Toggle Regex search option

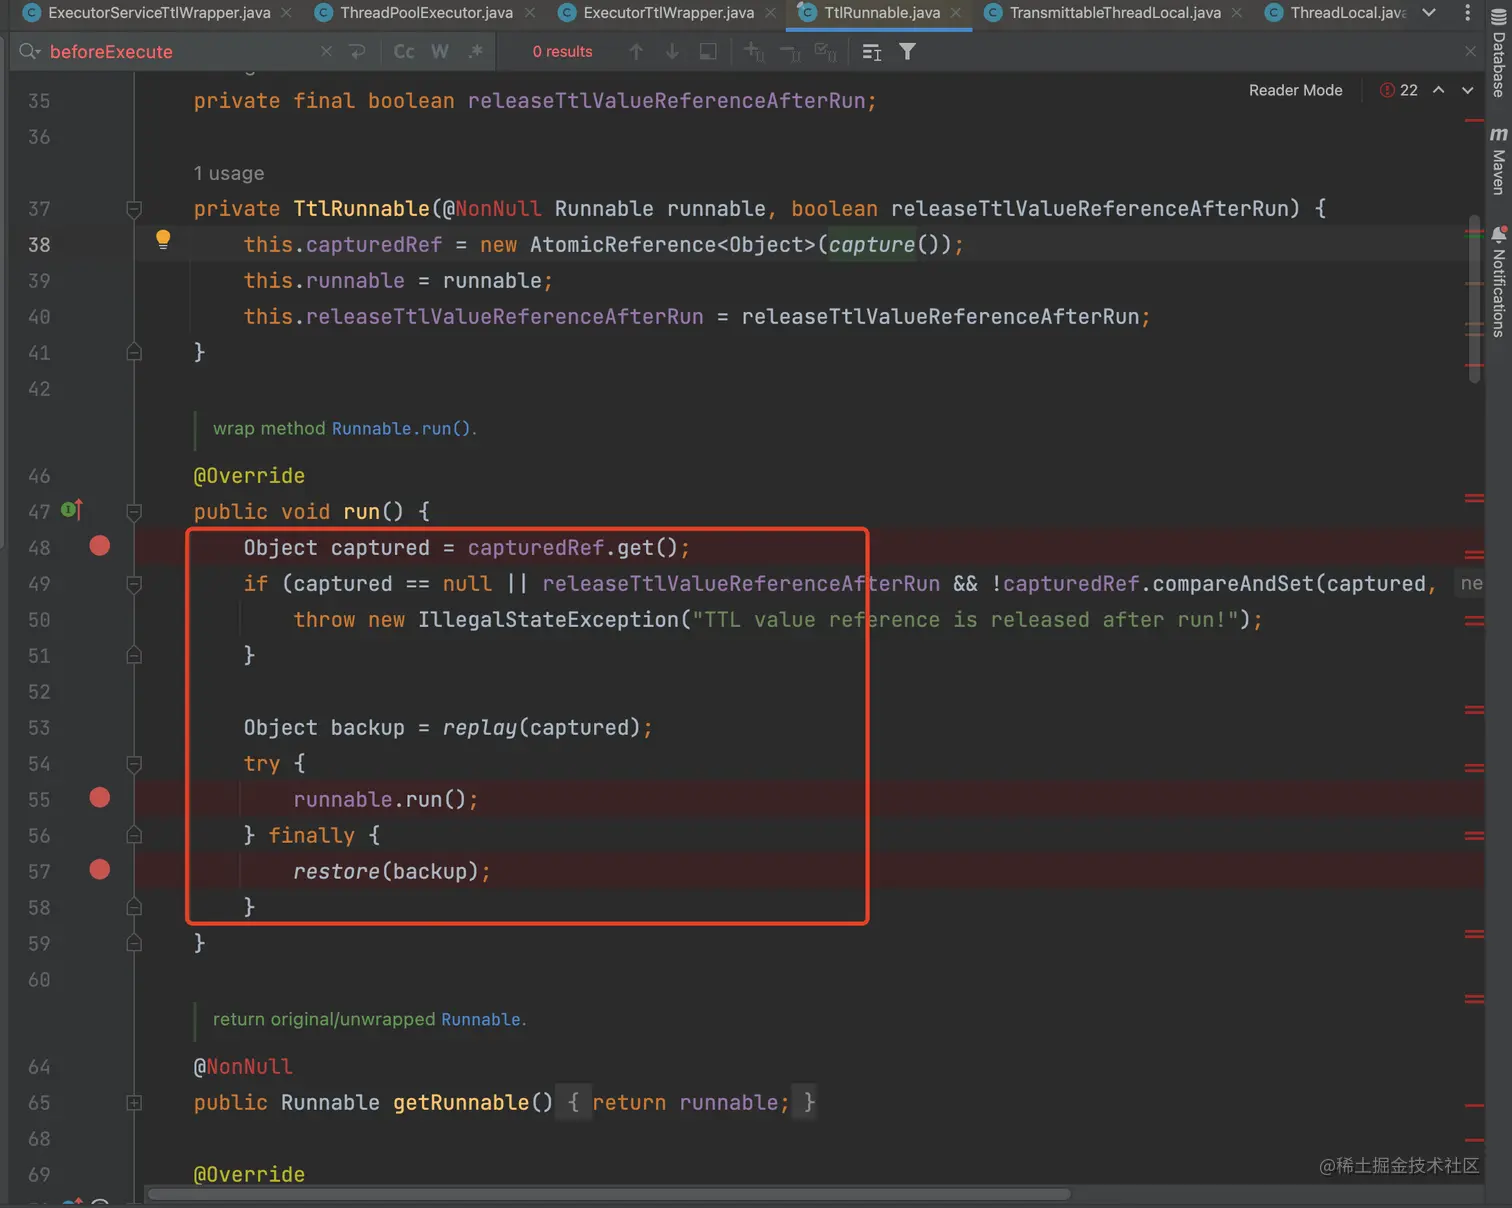476,52
